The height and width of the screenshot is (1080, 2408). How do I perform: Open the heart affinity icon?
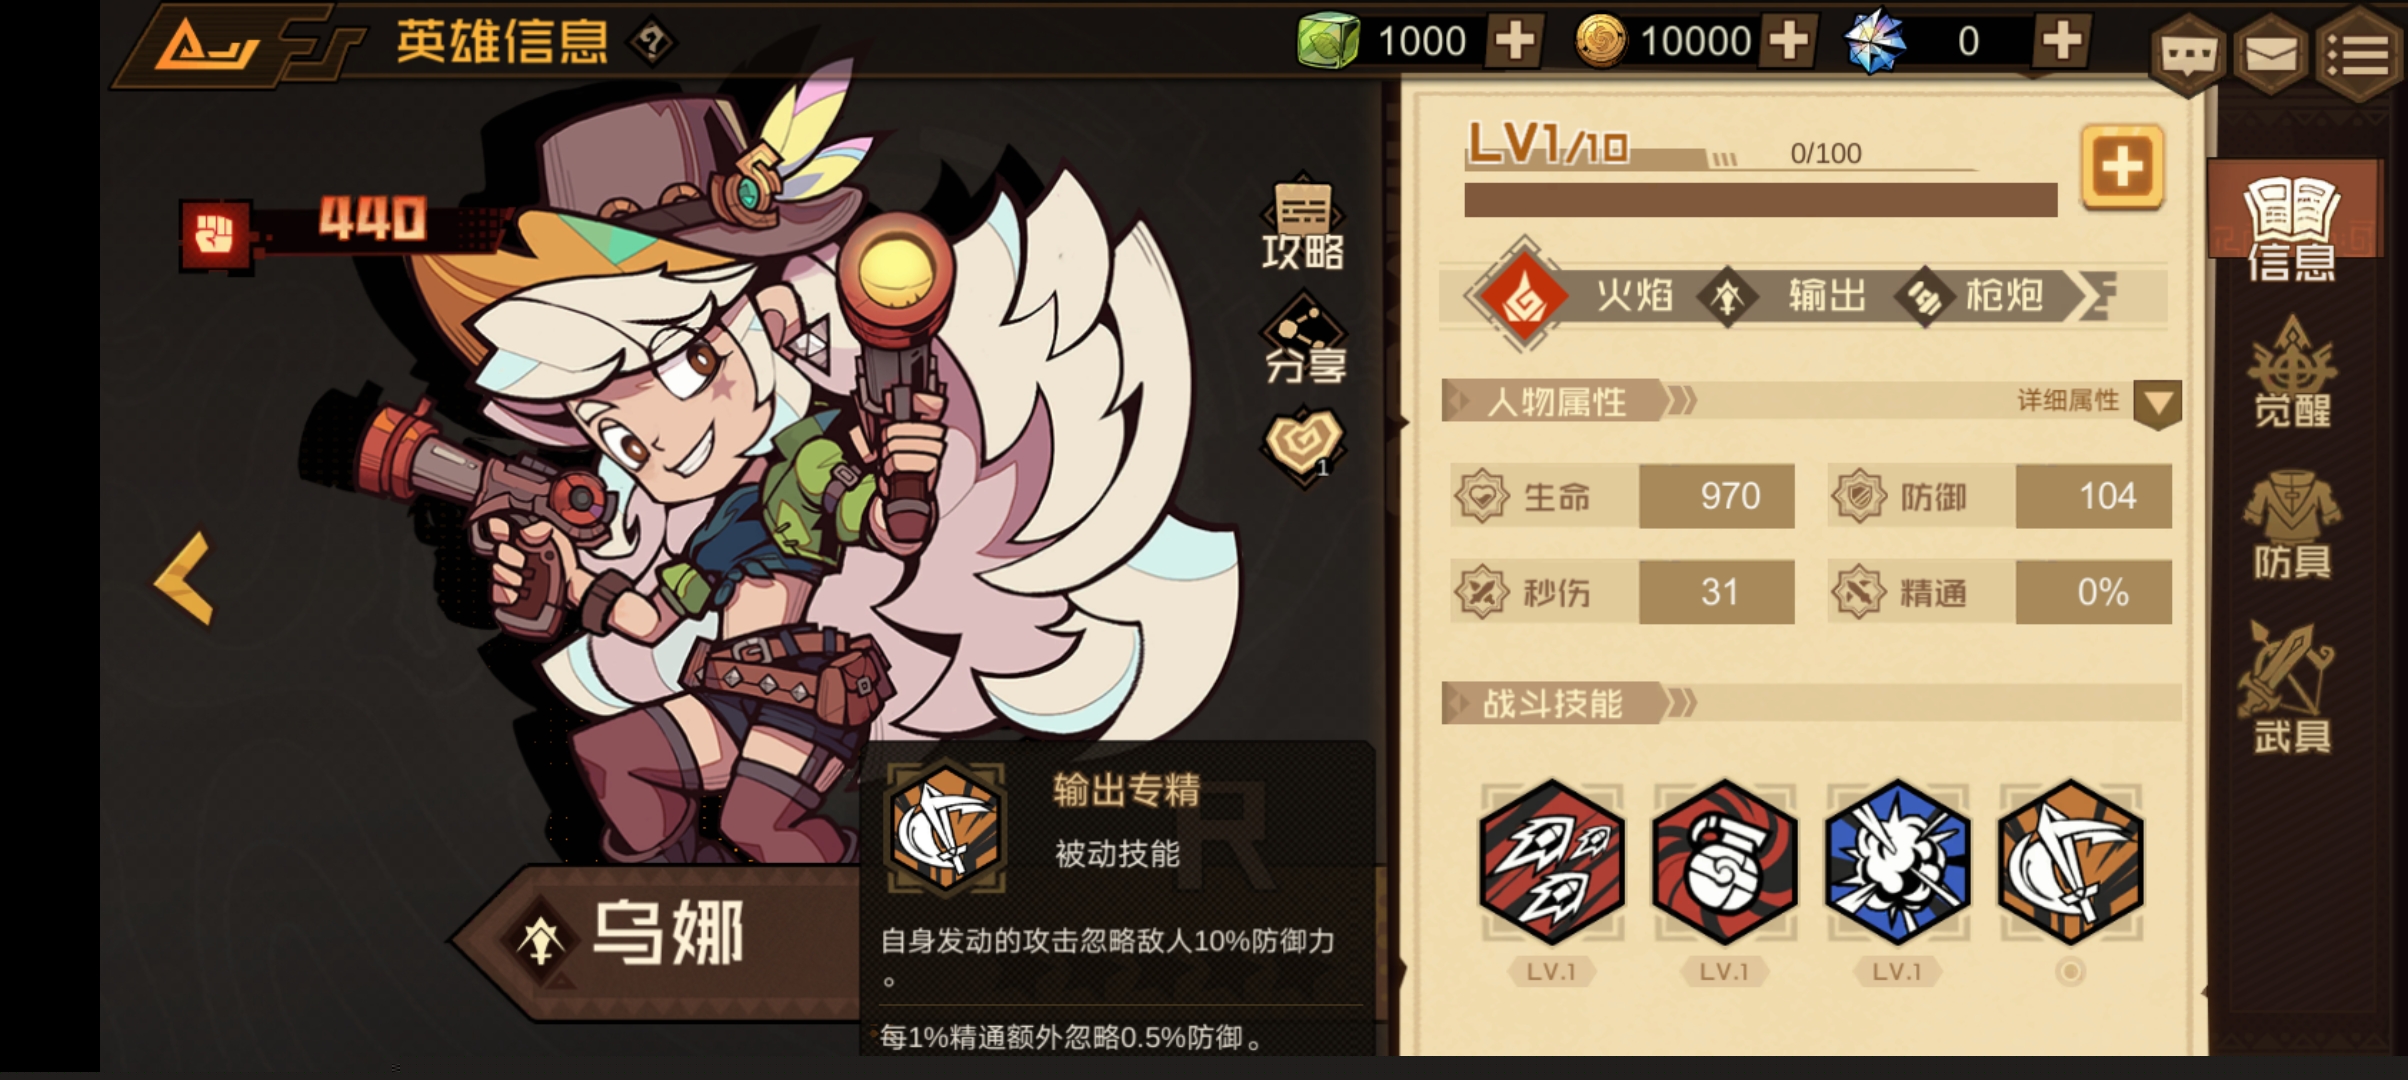(1303, 445)
